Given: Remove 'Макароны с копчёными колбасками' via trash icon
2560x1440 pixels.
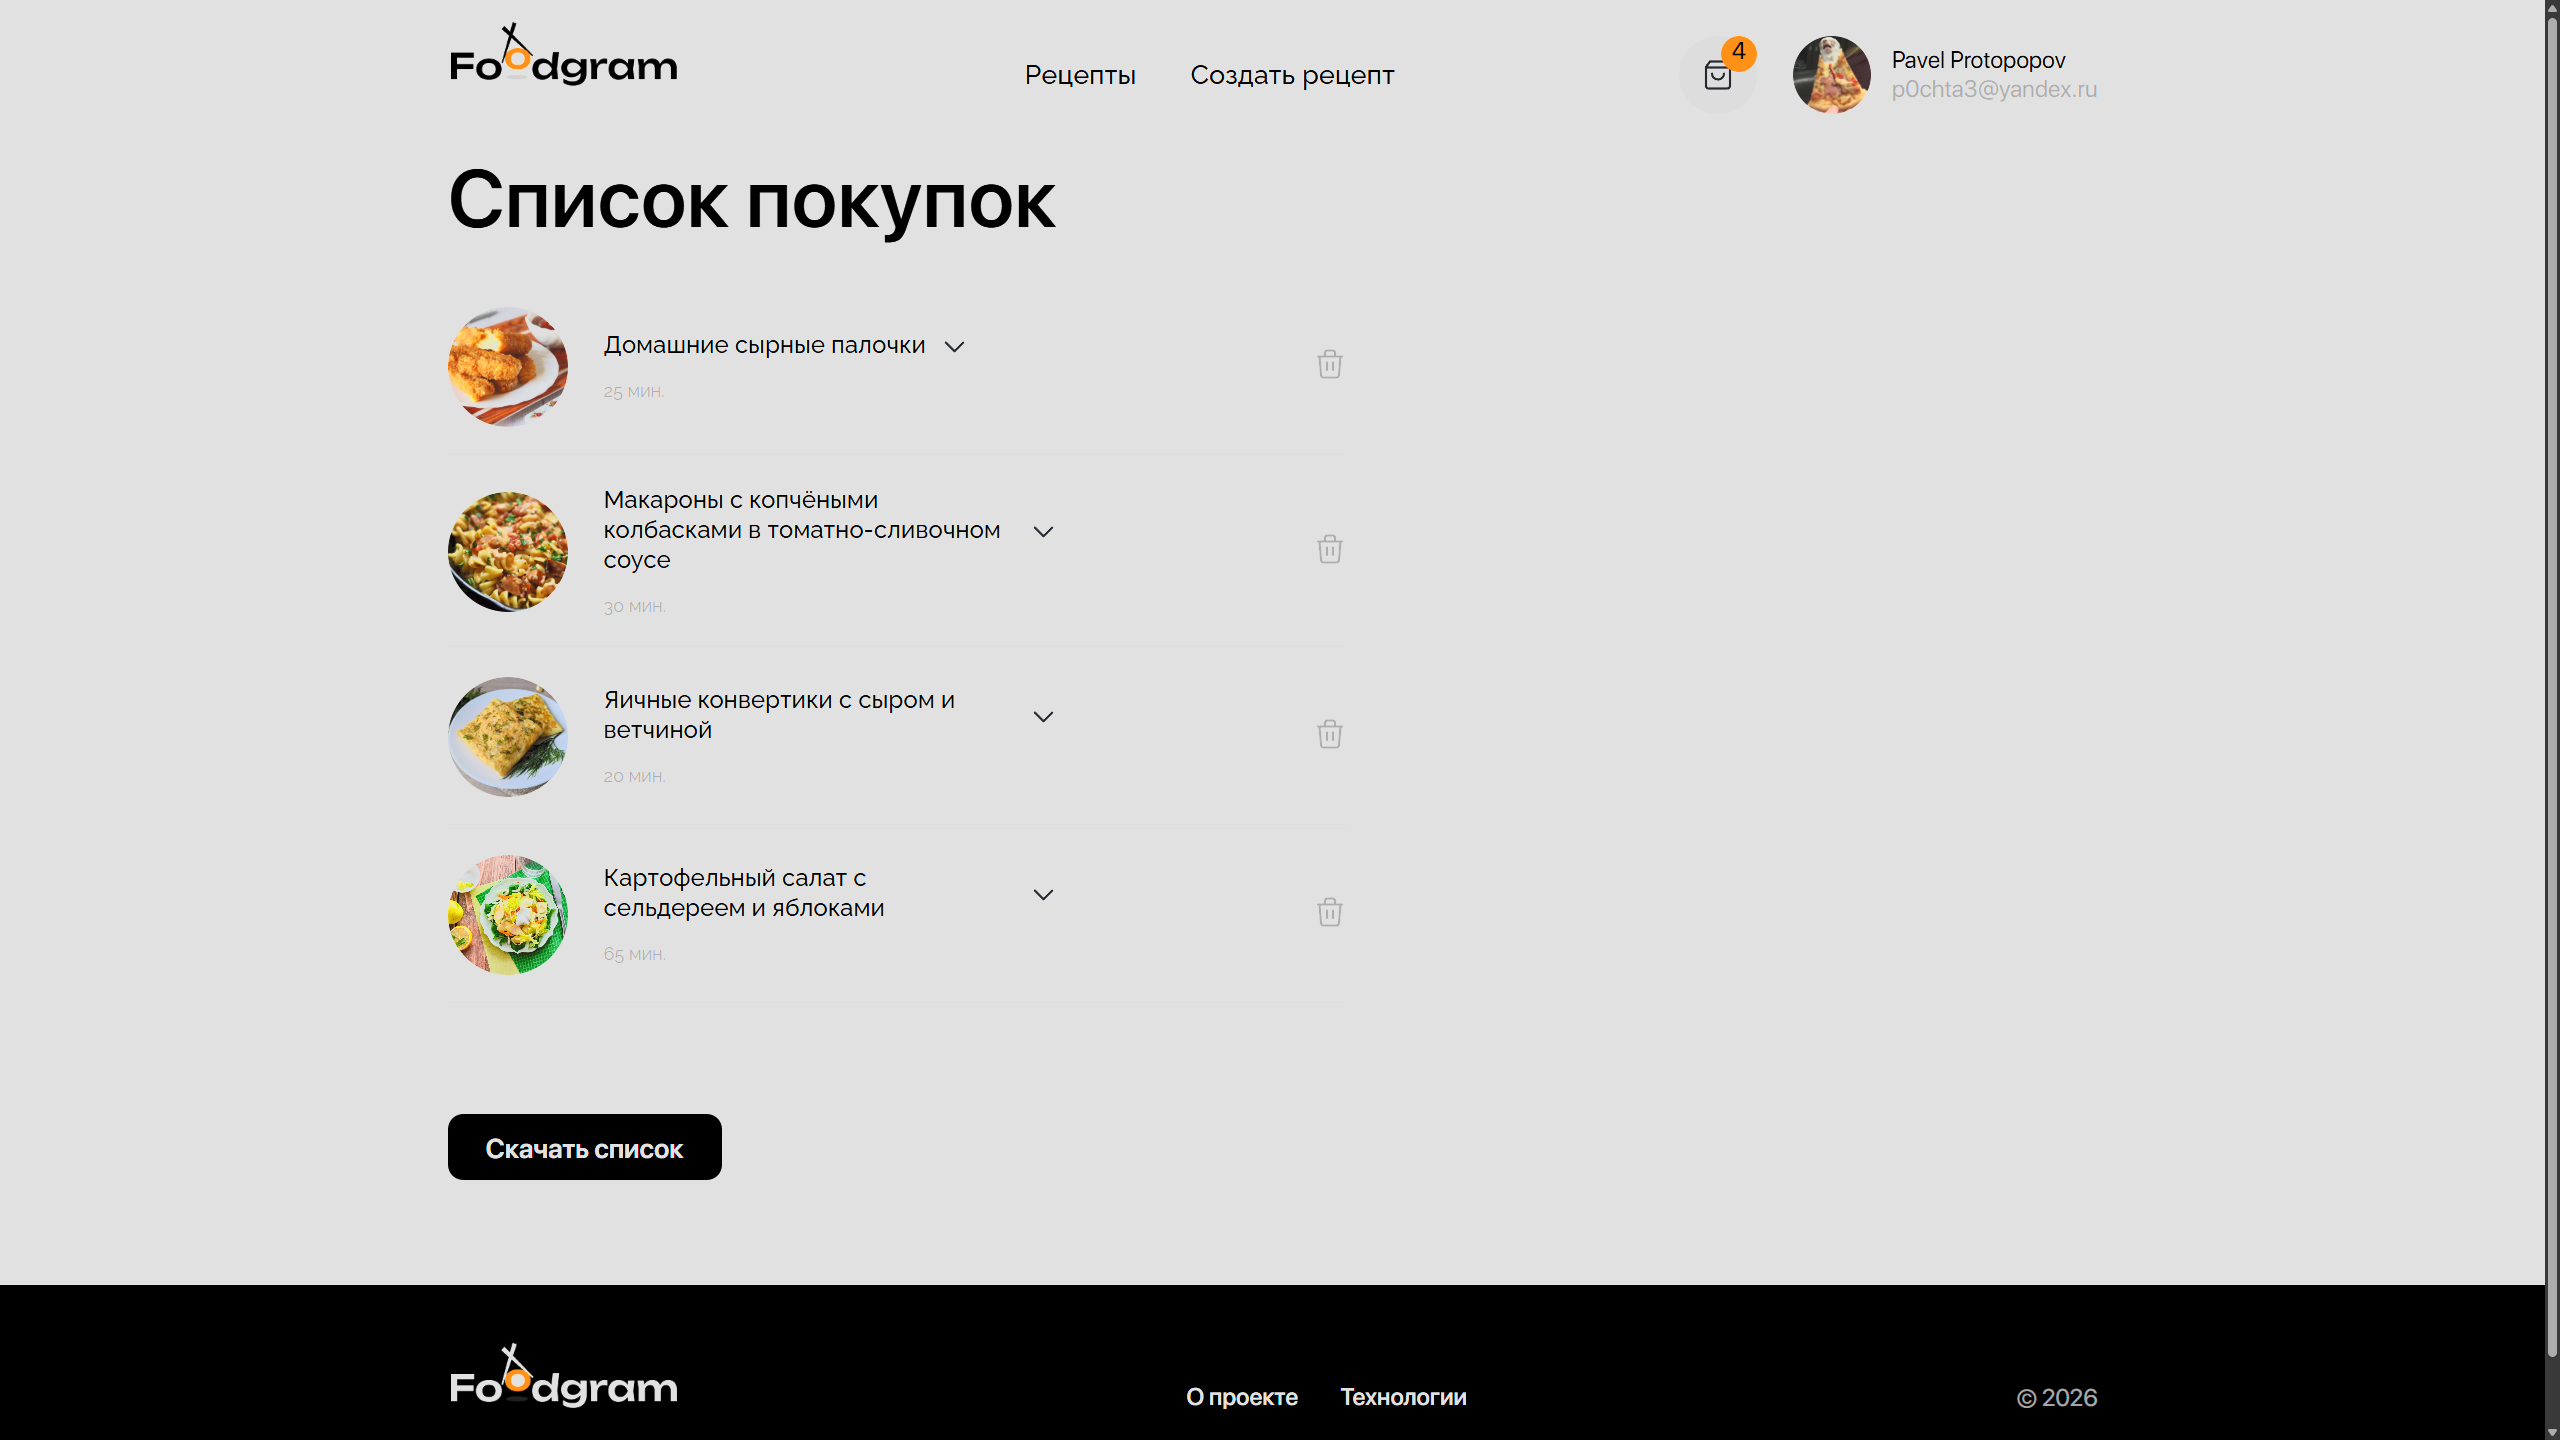Looking at the screenshot, I should click(1329, 549).
